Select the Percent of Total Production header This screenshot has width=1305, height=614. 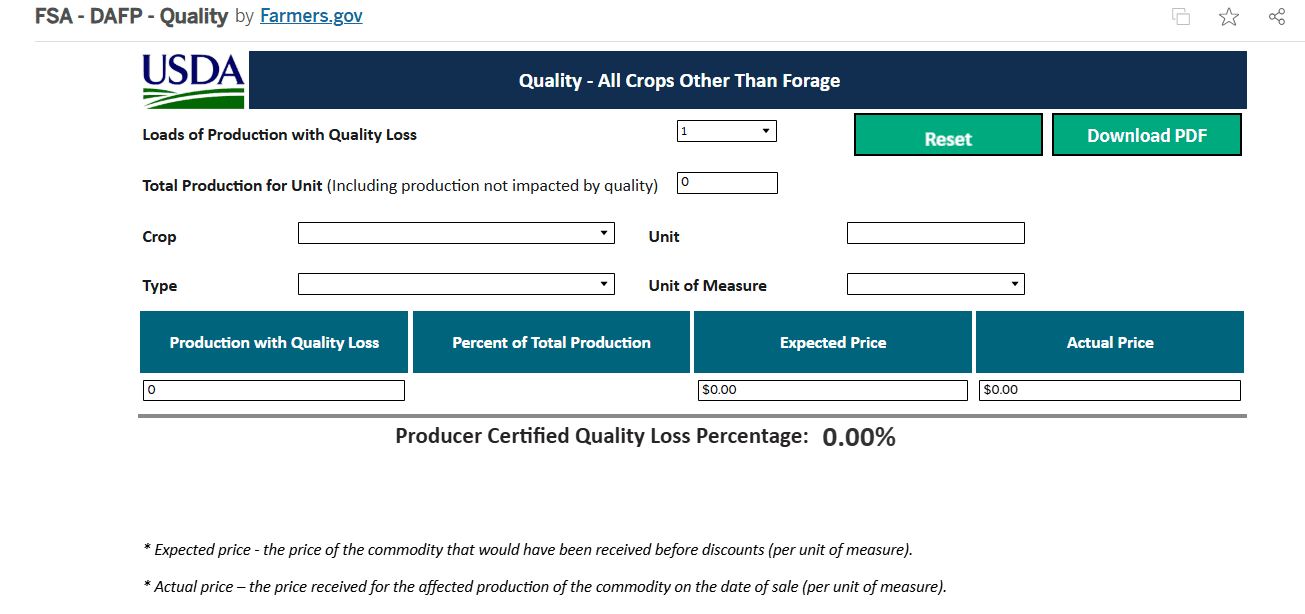(x=551, y=342)
